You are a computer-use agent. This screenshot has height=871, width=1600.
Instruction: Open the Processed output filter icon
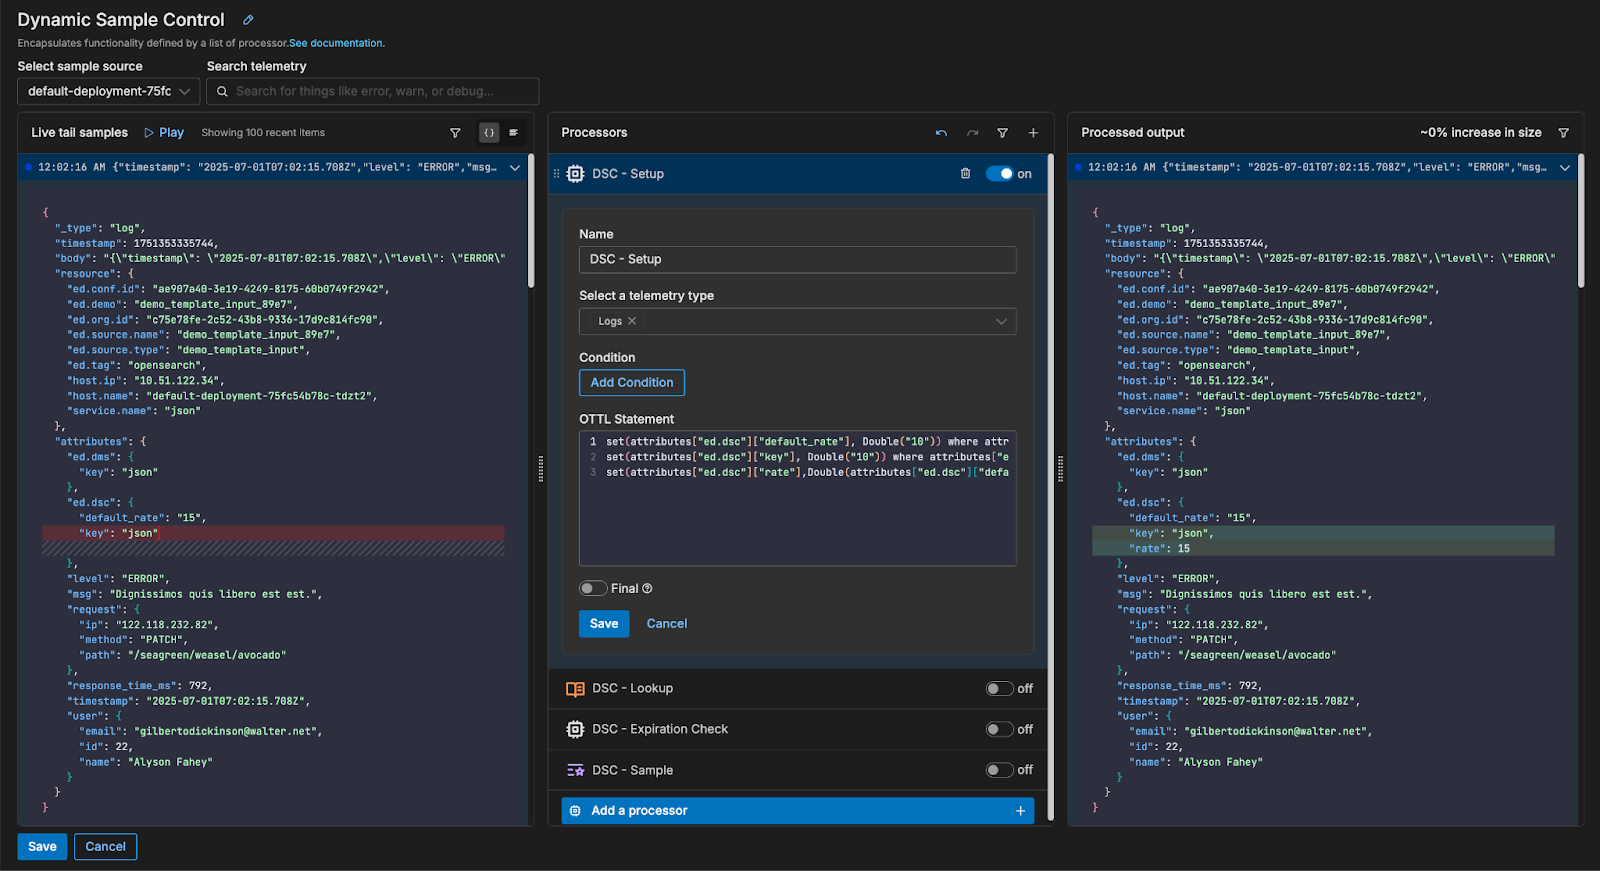pyautogui.click(x=1563, y=133)
